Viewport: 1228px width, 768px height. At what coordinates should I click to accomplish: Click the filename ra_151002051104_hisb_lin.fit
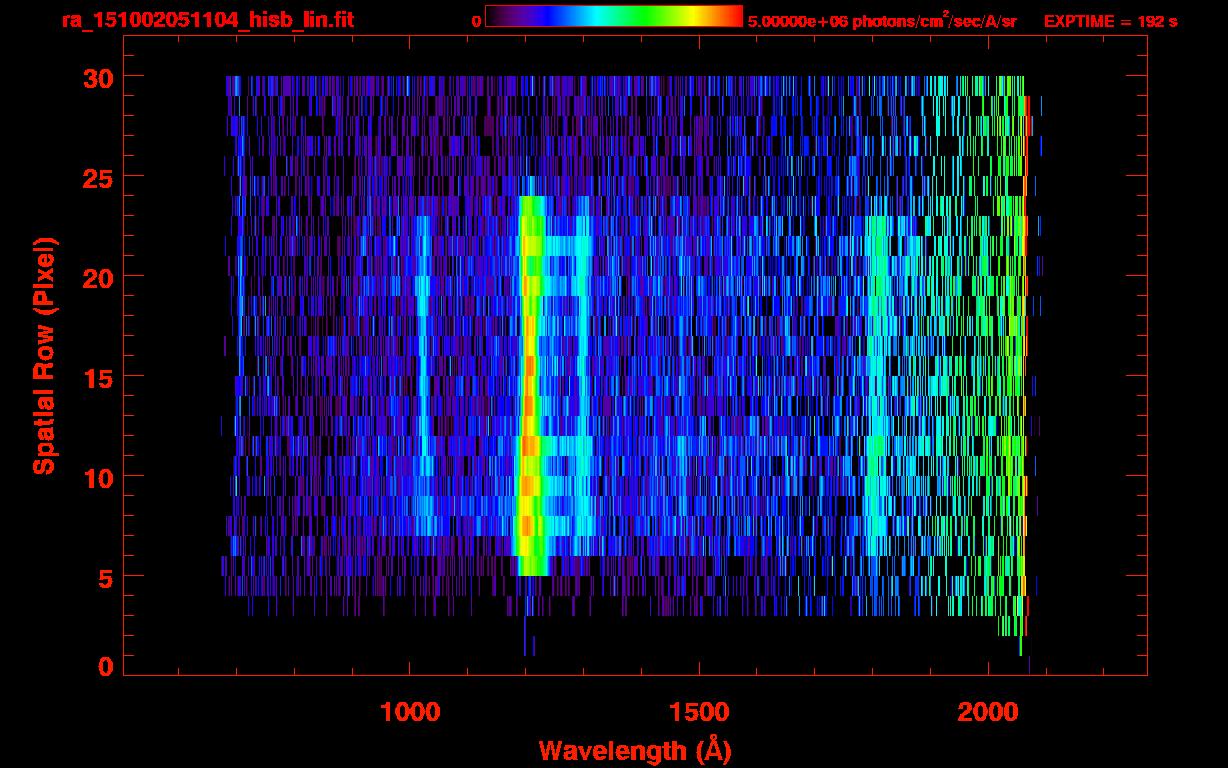click(x=206, y=19)
